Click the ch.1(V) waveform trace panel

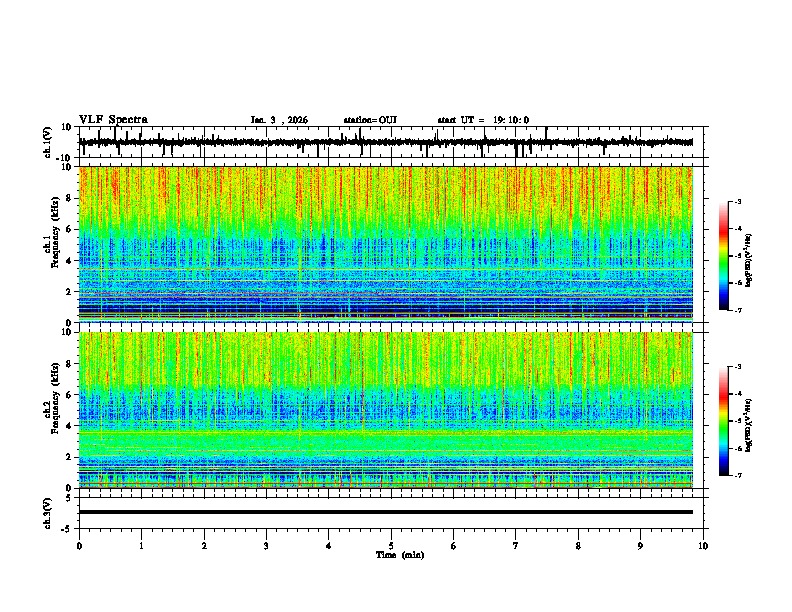(391, 142)
